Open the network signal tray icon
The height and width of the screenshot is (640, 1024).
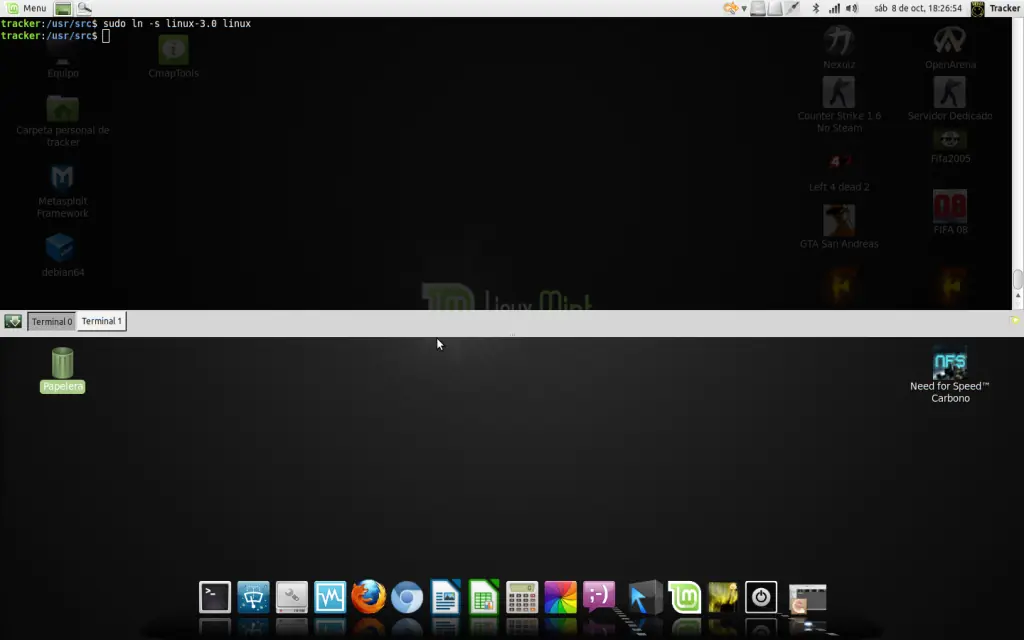pos(834,8)
